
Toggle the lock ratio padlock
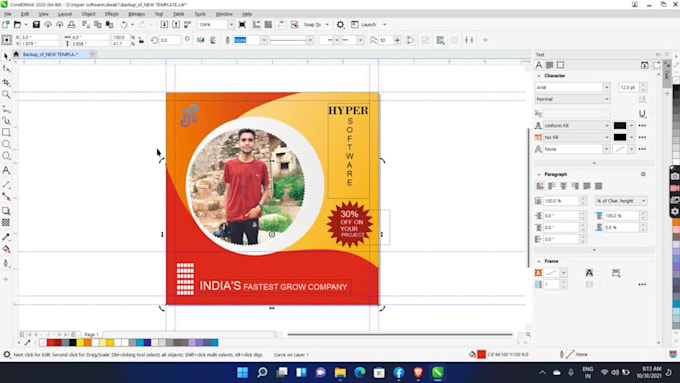[x=141, y=40]
